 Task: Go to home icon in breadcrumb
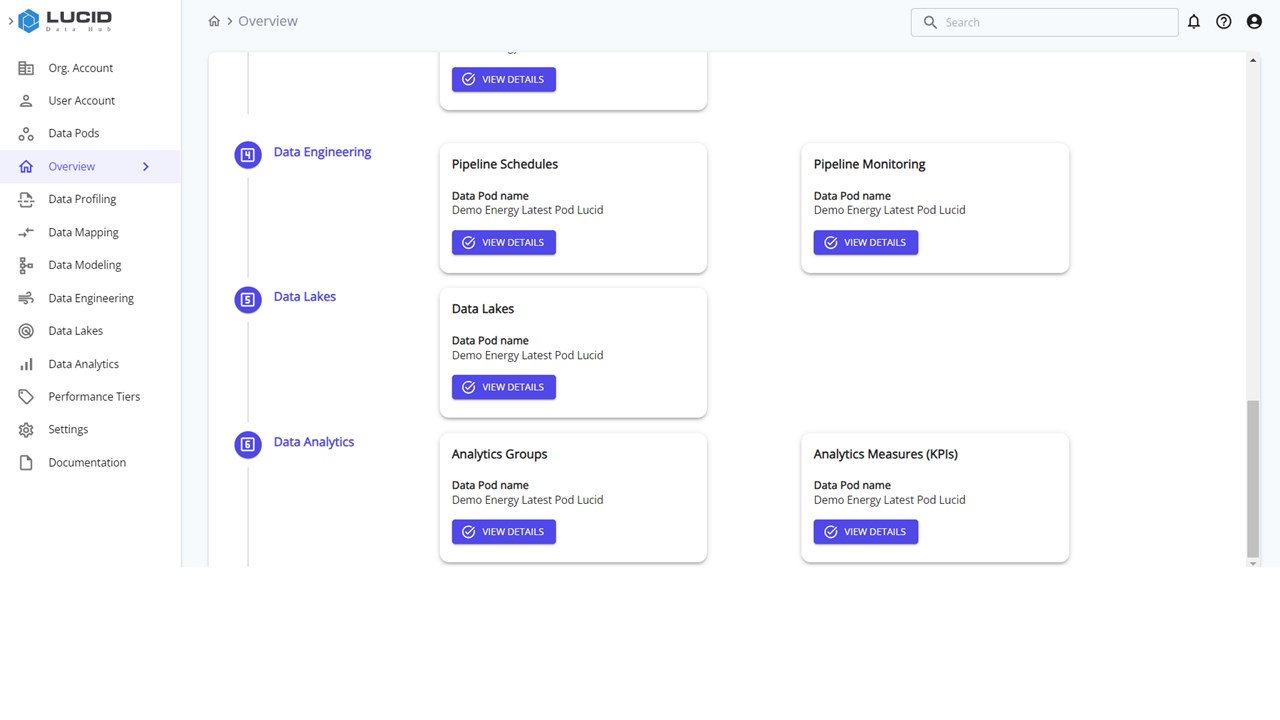214,21
